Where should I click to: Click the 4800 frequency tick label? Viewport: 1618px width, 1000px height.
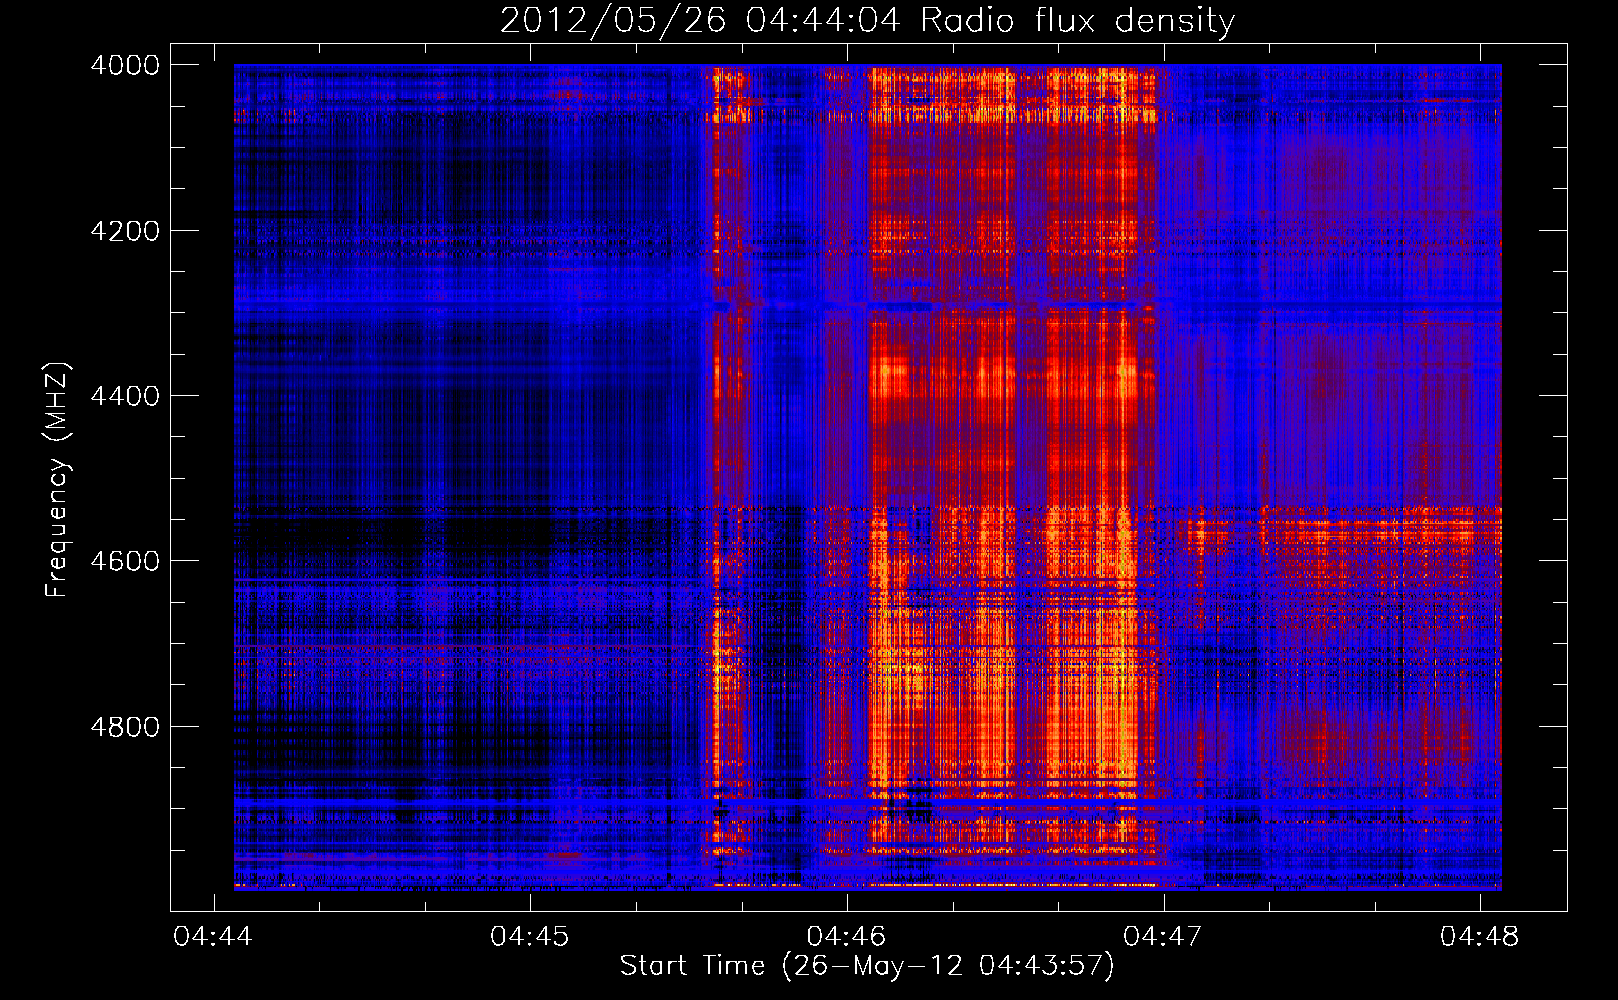click(x=125, y=727)
